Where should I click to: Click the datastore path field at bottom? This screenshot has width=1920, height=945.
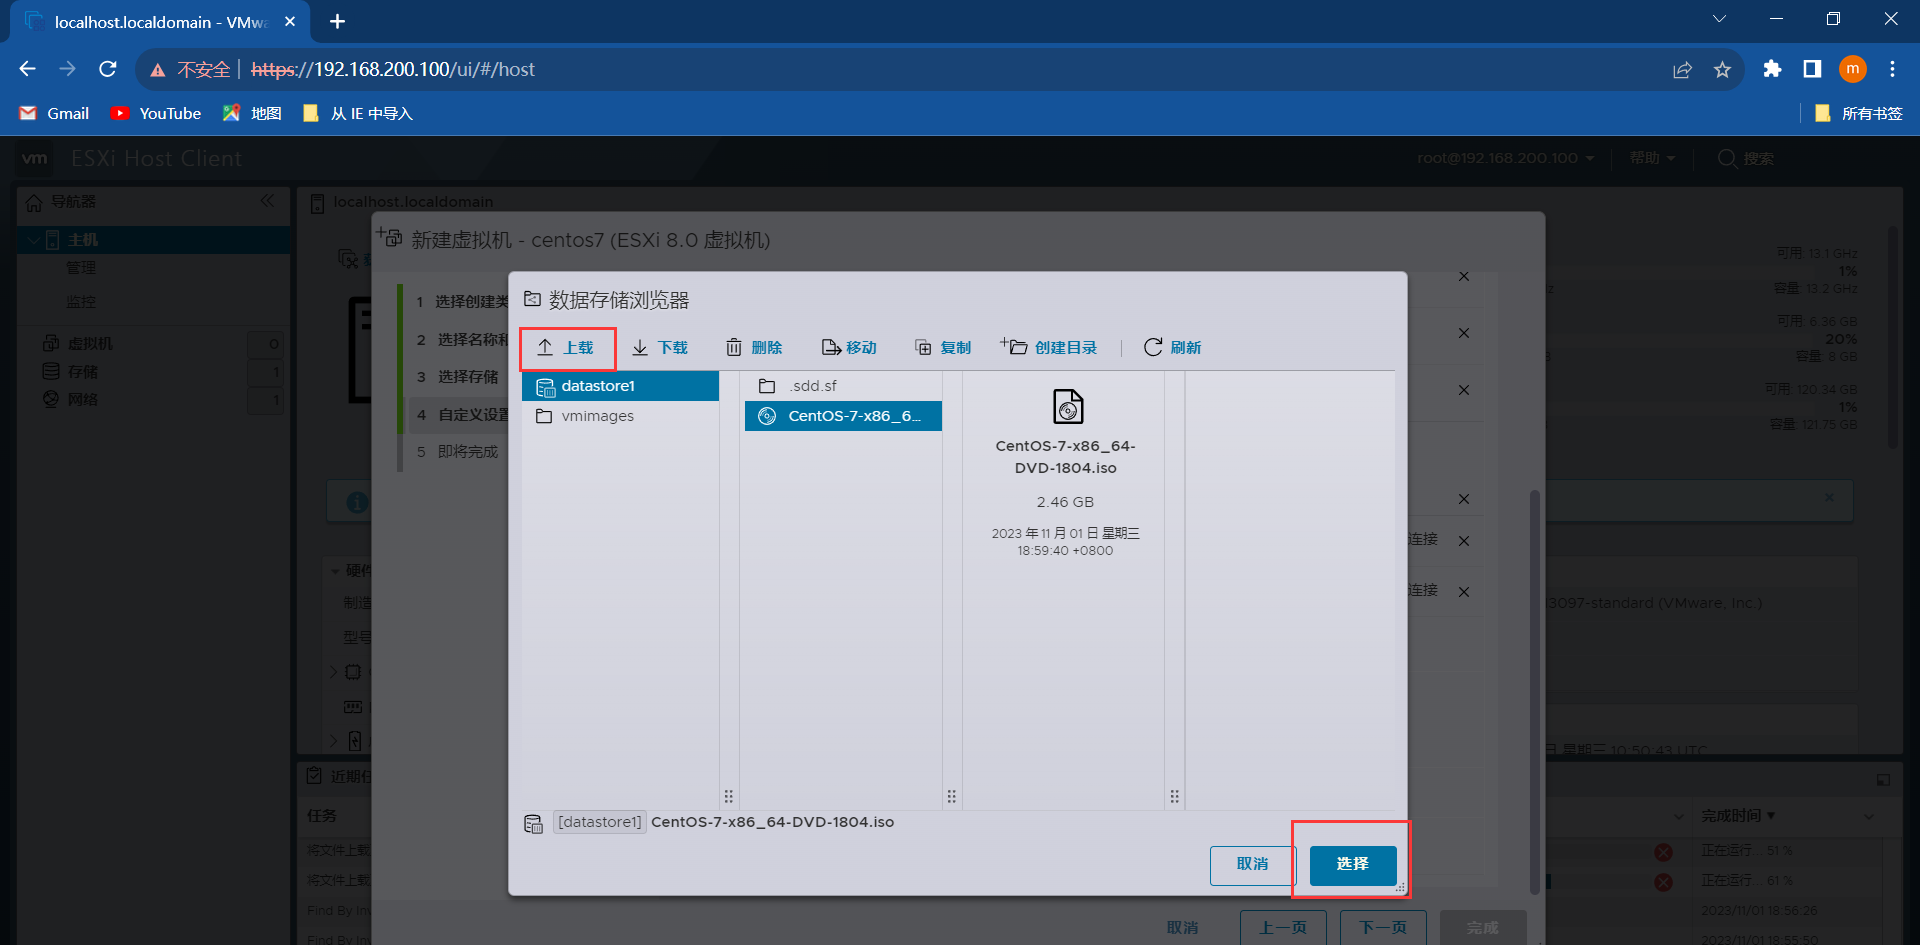pos(725,823)
